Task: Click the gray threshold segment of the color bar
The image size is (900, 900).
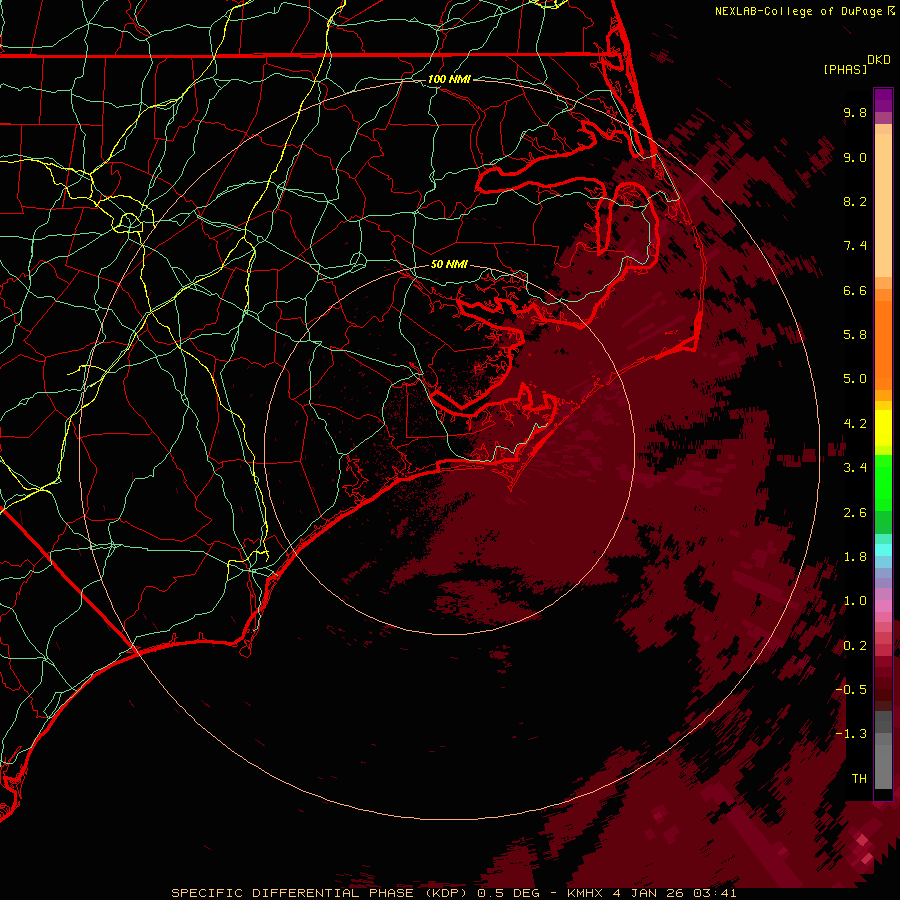Action: [883, 752]
